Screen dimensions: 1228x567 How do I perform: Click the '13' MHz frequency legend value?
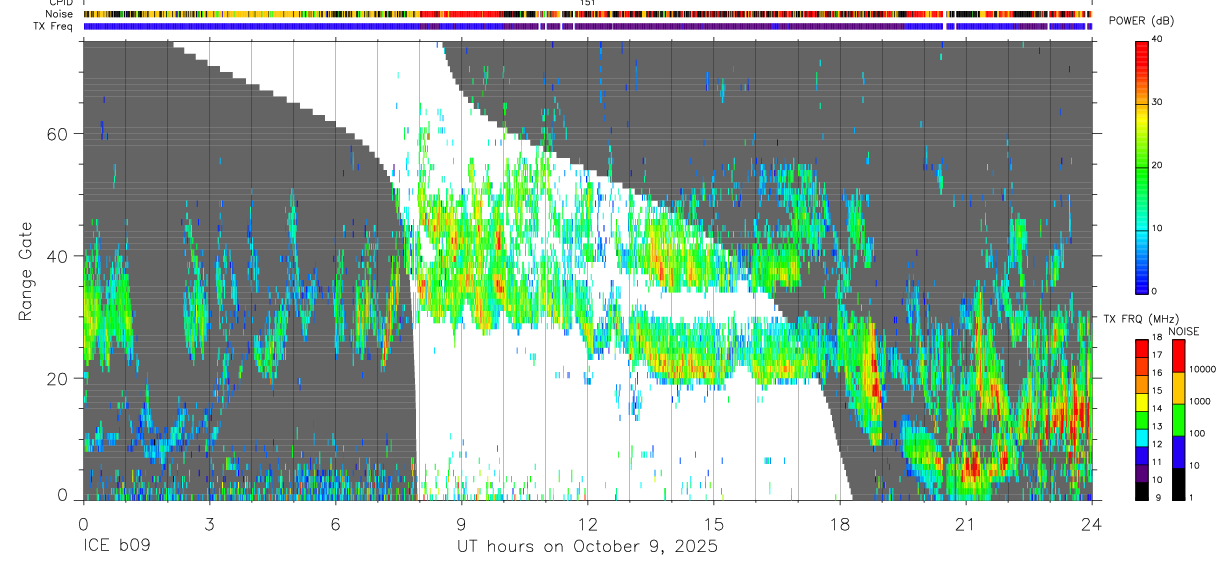coord(1159,427)
